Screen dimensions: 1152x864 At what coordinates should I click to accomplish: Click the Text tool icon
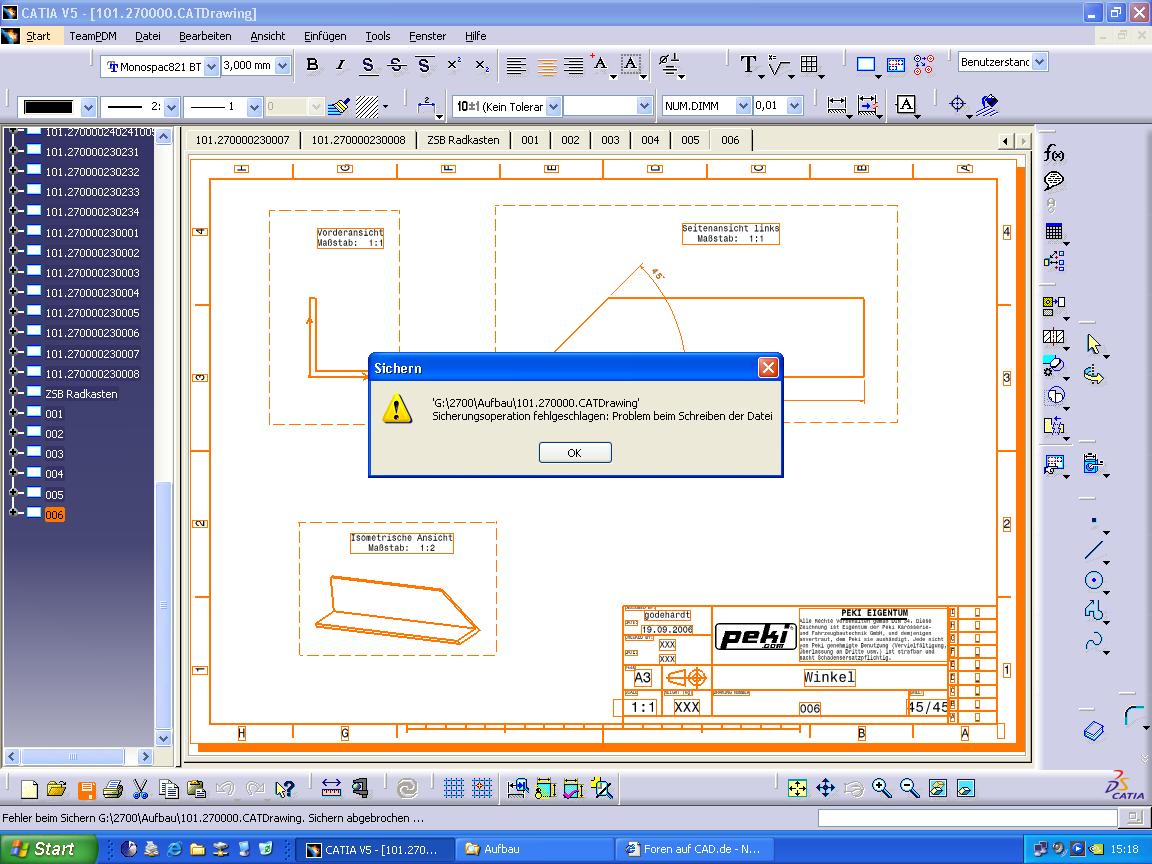[748, 65]
